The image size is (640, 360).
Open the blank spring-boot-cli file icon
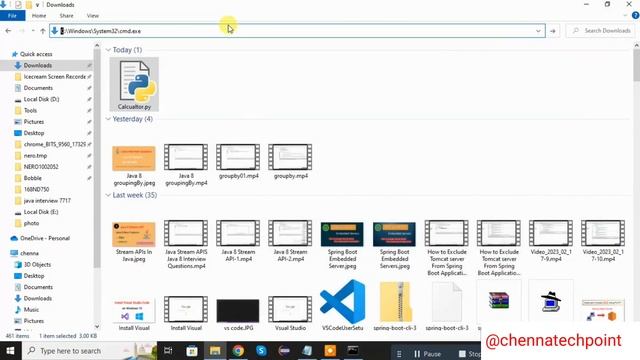pyautogui.click(x=447, y=302)
